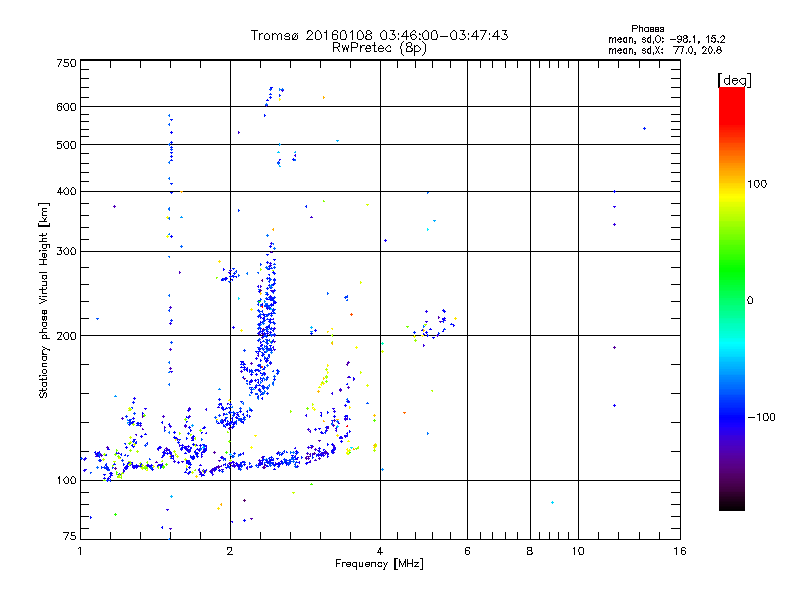Click the colorbar label "0"
800x600 pixels.
[750, 301]
